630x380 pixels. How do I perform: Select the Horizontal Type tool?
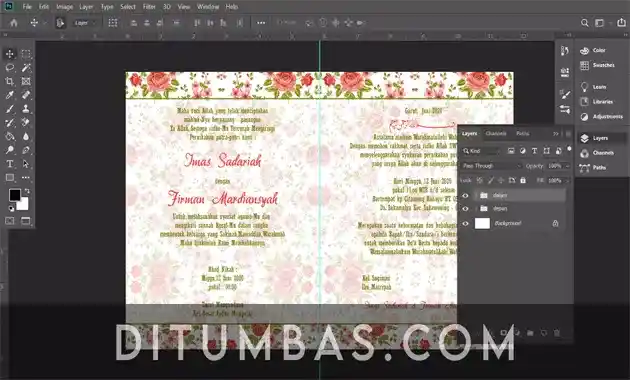coord(10,164)
